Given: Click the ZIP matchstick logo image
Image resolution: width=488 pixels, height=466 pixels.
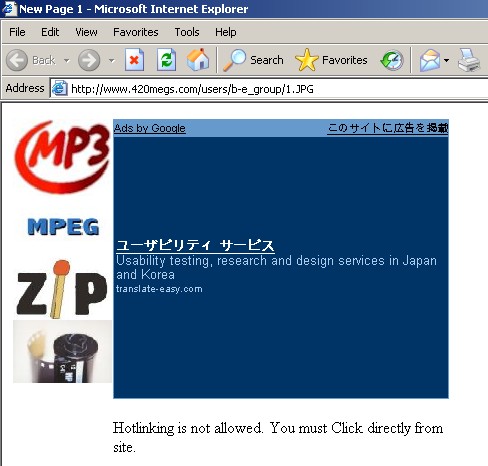Looking at the screenshot, I should tap(62, 289).
